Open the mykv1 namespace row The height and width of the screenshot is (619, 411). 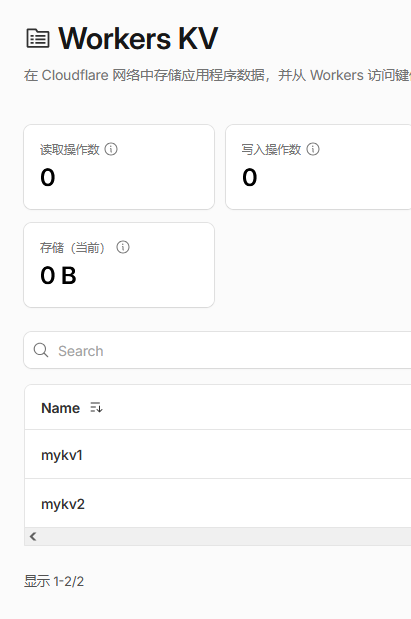point(218,454)
